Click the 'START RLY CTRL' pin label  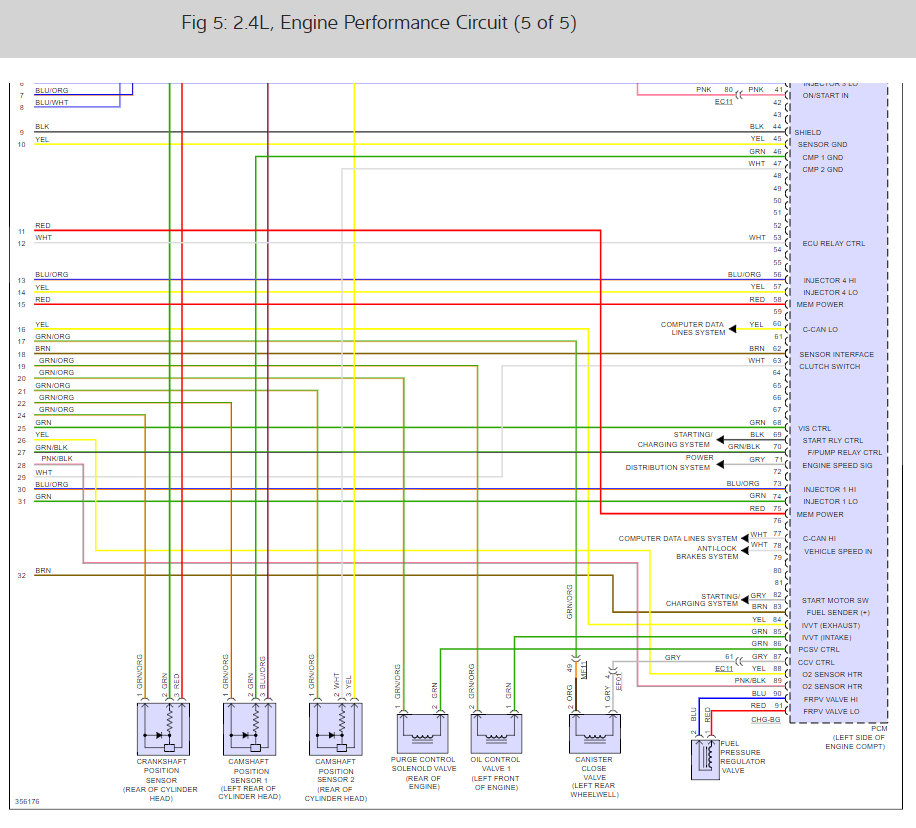[x=832, y=441]
